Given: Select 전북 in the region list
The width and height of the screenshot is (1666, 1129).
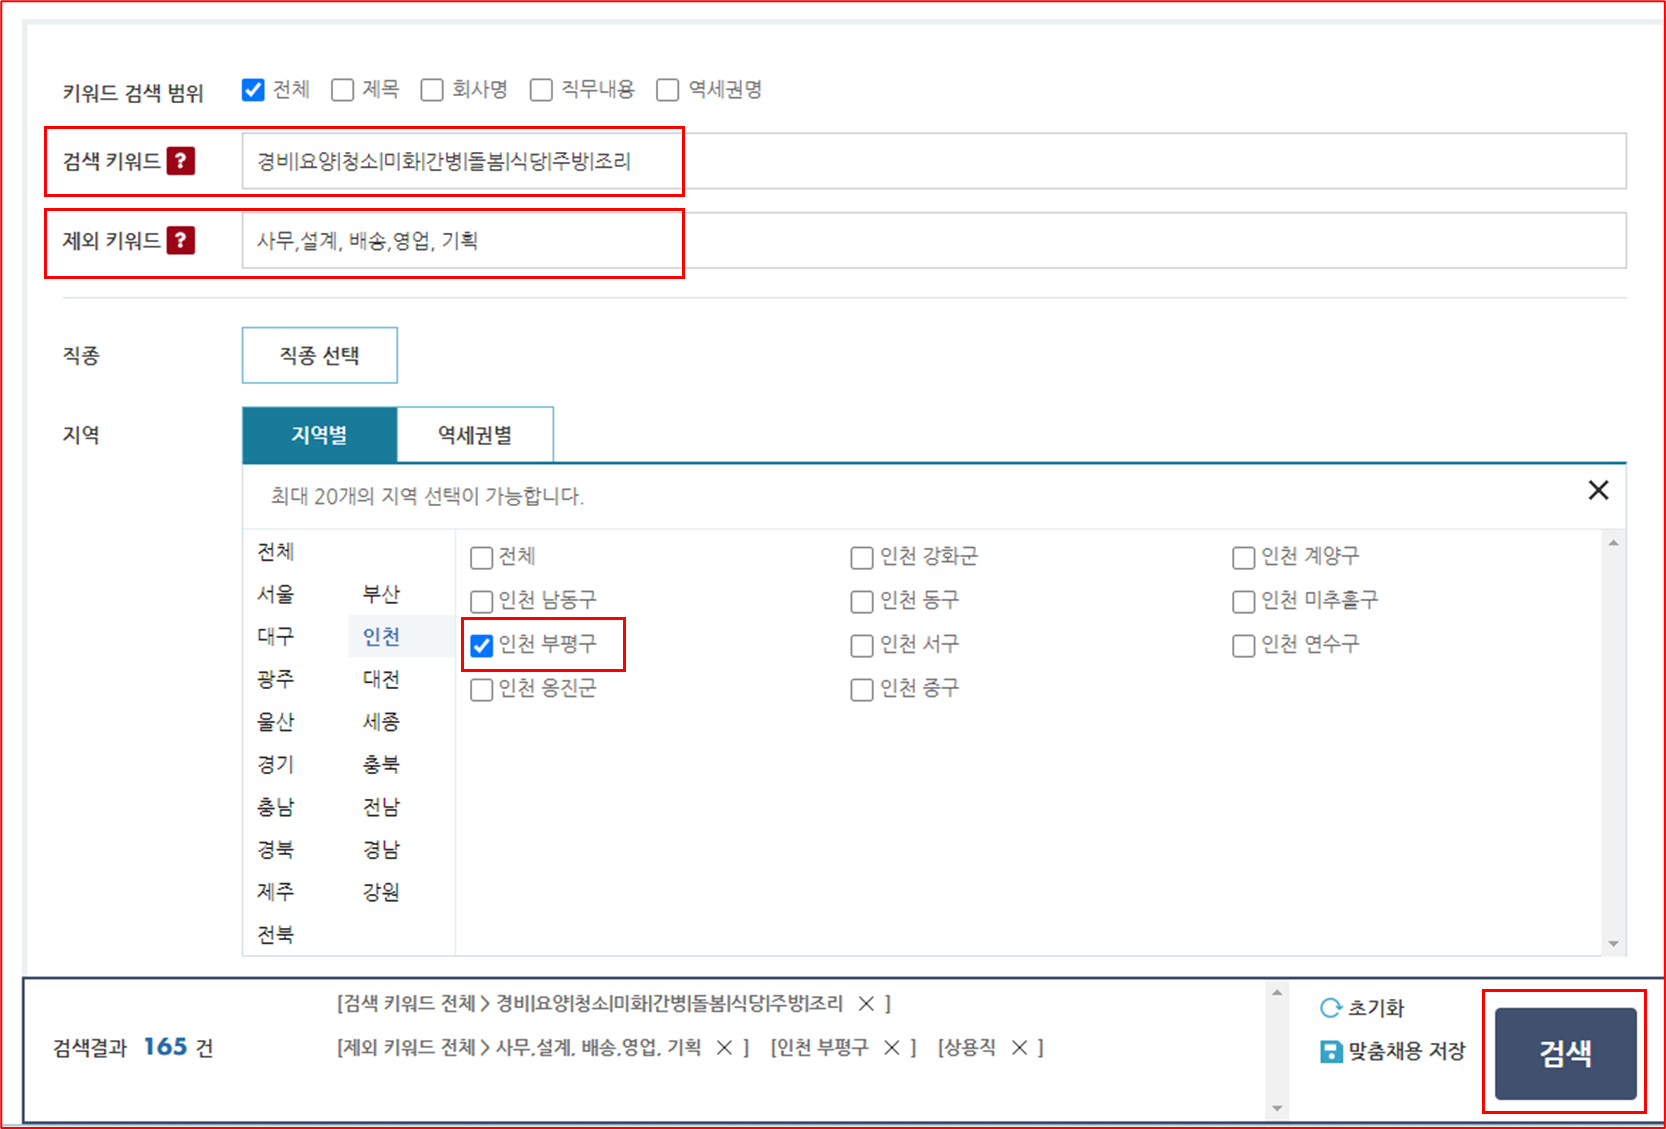Looking at the screenshot, I should pos(276,934).
